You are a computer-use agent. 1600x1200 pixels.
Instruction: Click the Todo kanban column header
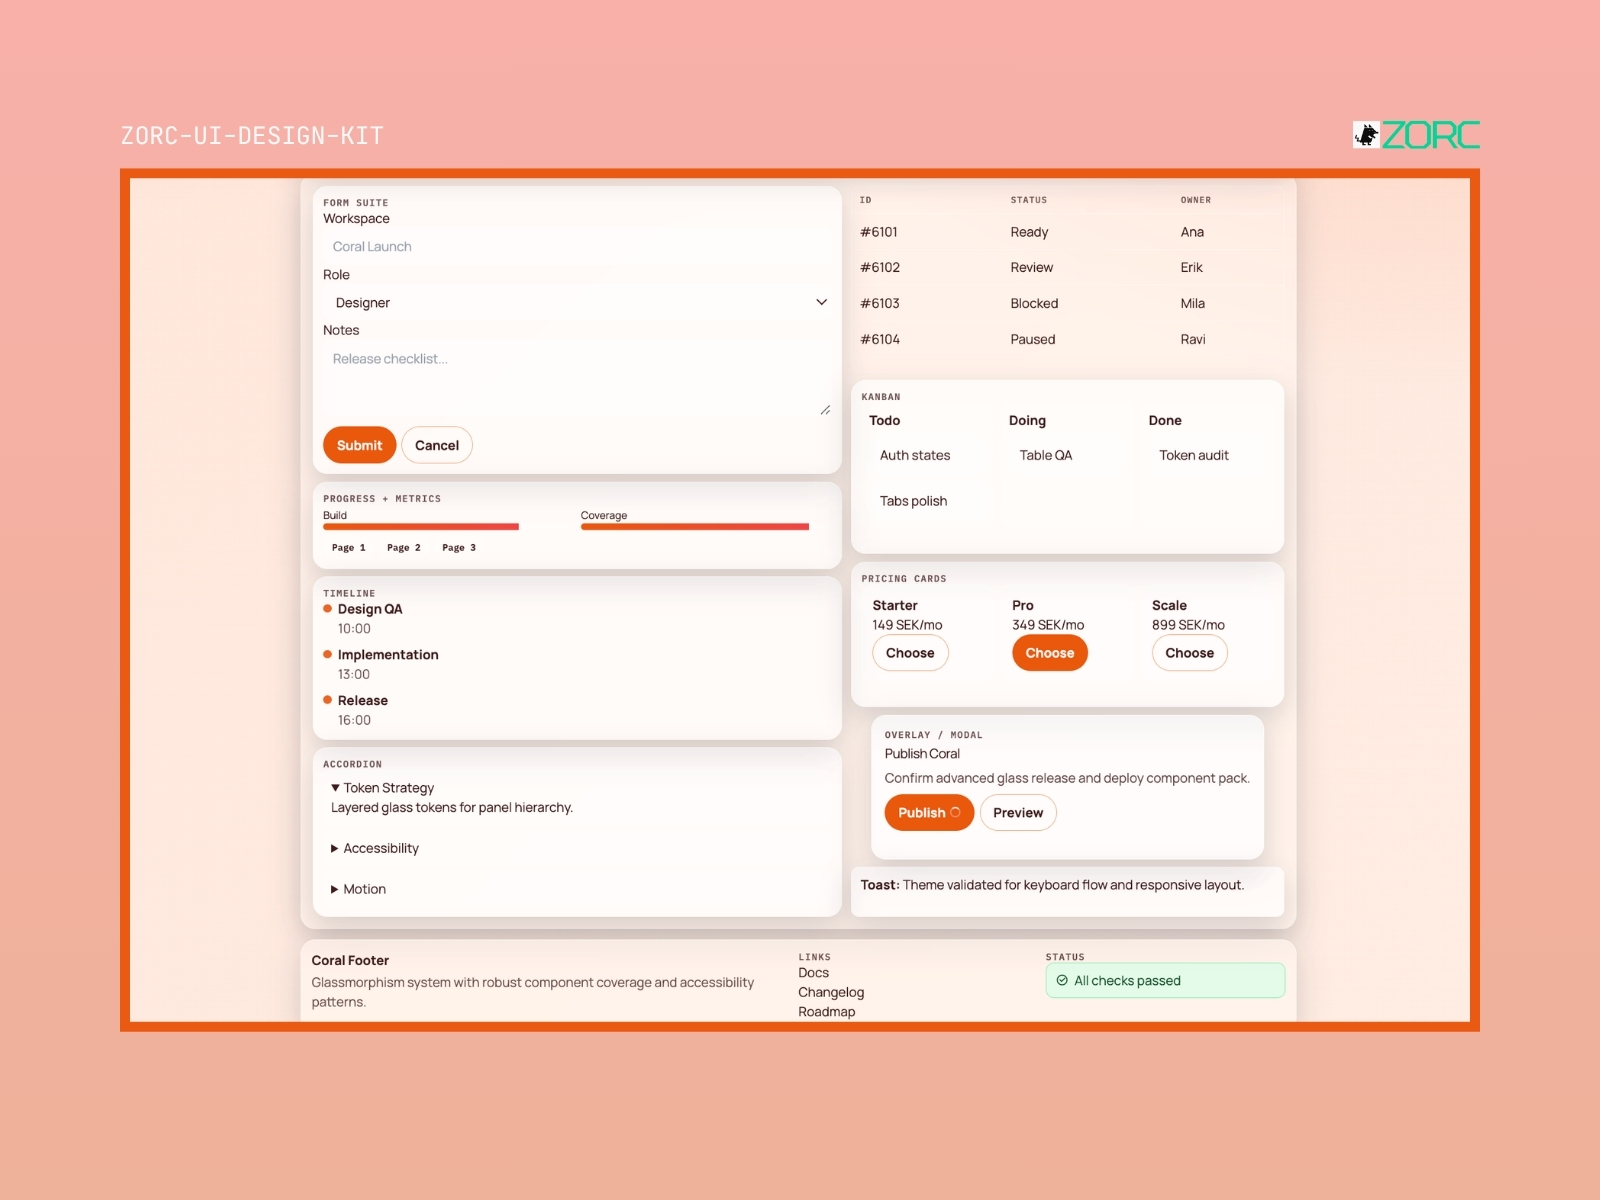tap(884, 421)
